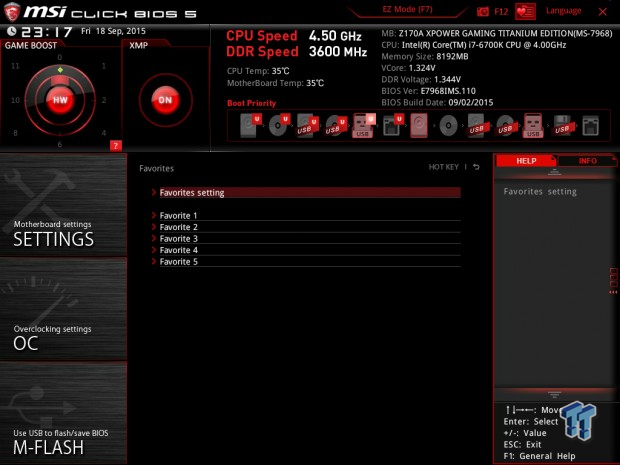Toggle the Game Boost HW knob
The width and height of the screenshot is (620, 465).
click(60, 100)
